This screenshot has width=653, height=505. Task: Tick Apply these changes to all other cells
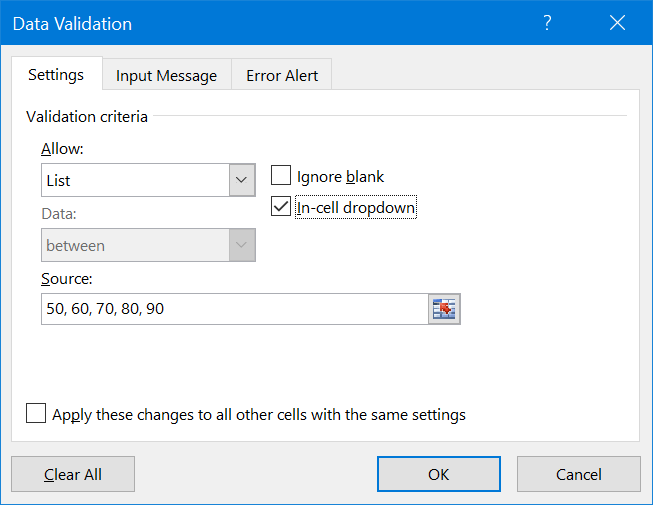36,413
